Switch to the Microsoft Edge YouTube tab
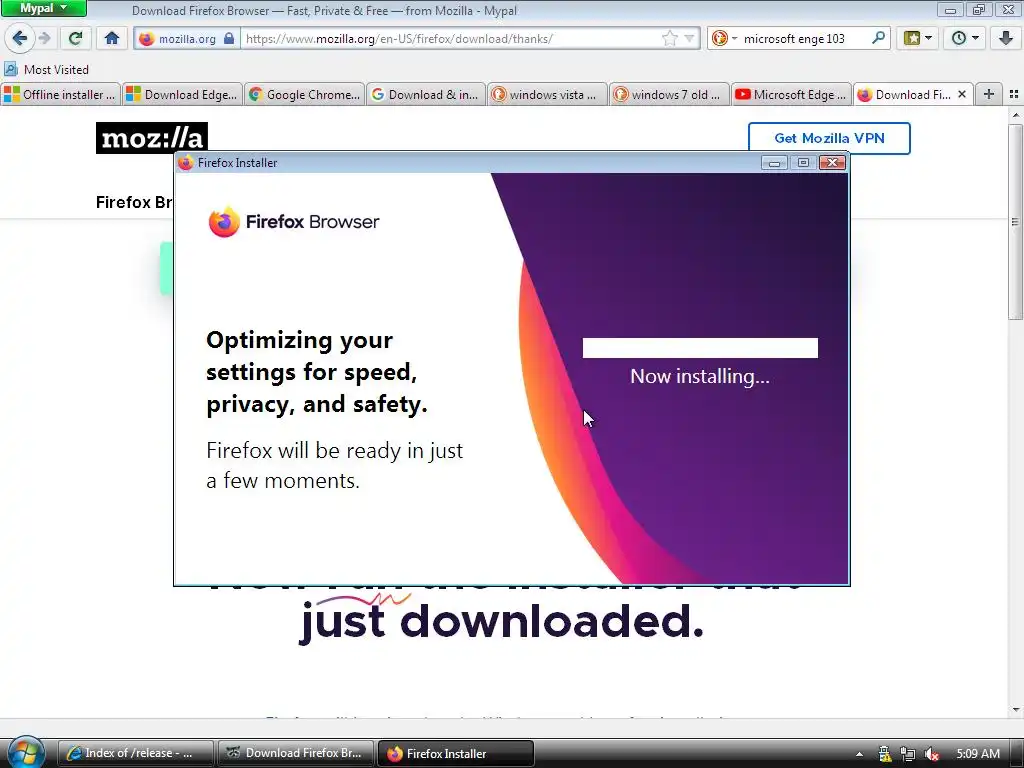Image resolution: width=1024 pixels, height=768 pixels. click(792, 95)
